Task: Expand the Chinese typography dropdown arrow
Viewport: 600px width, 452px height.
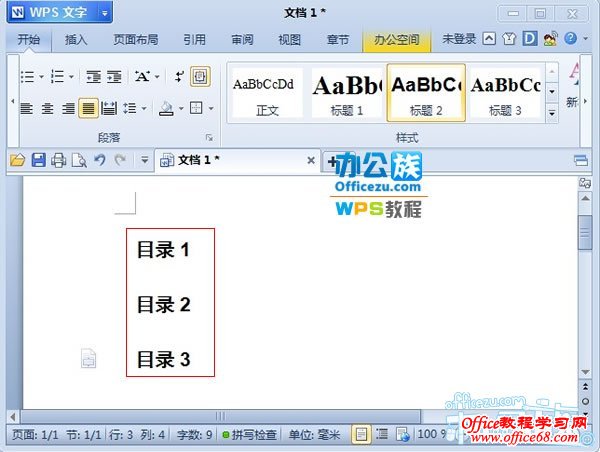Action: pos(157,77)
